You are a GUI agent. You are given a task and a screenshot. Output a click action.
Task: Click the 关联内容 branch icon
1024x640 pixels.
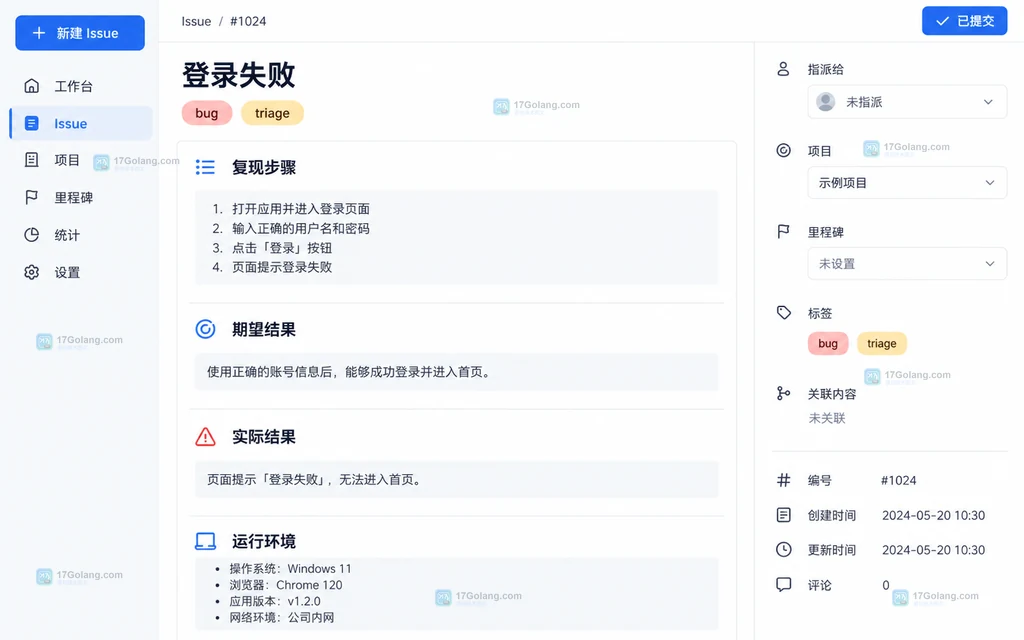[x=783, y=393]
